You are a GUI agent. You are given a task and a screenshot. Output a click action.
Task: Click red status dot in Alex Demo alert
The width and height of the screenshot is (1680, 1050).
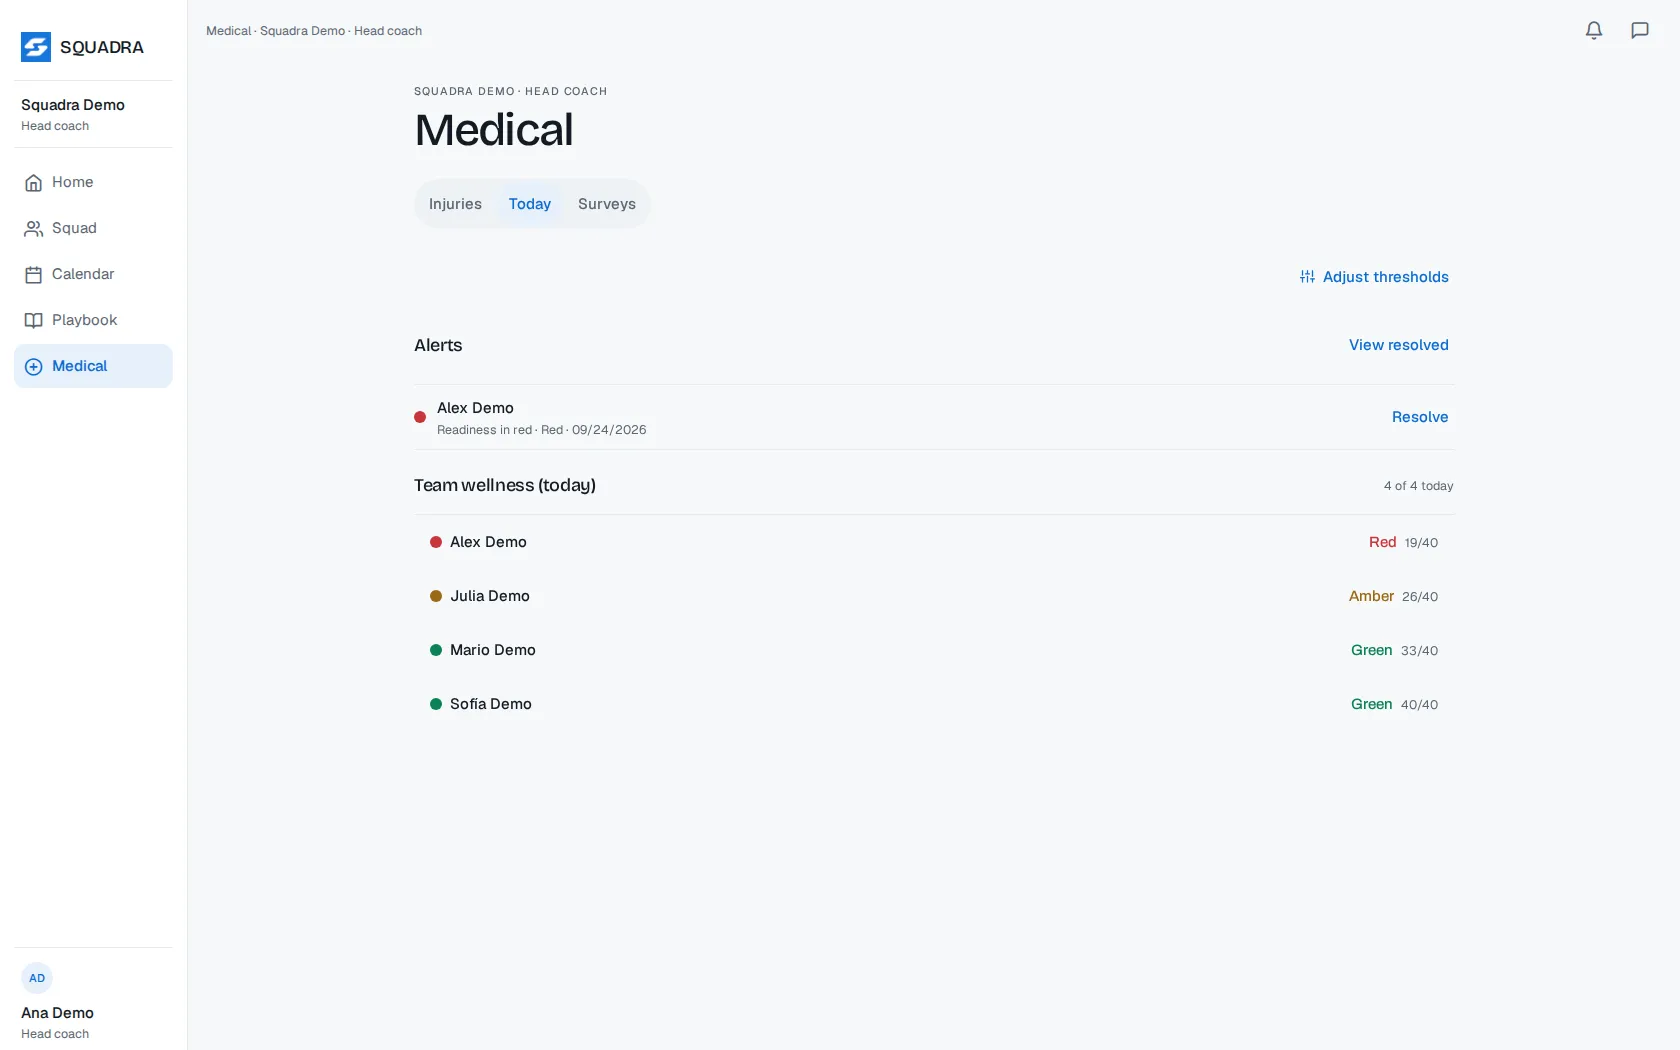[420, 417]
